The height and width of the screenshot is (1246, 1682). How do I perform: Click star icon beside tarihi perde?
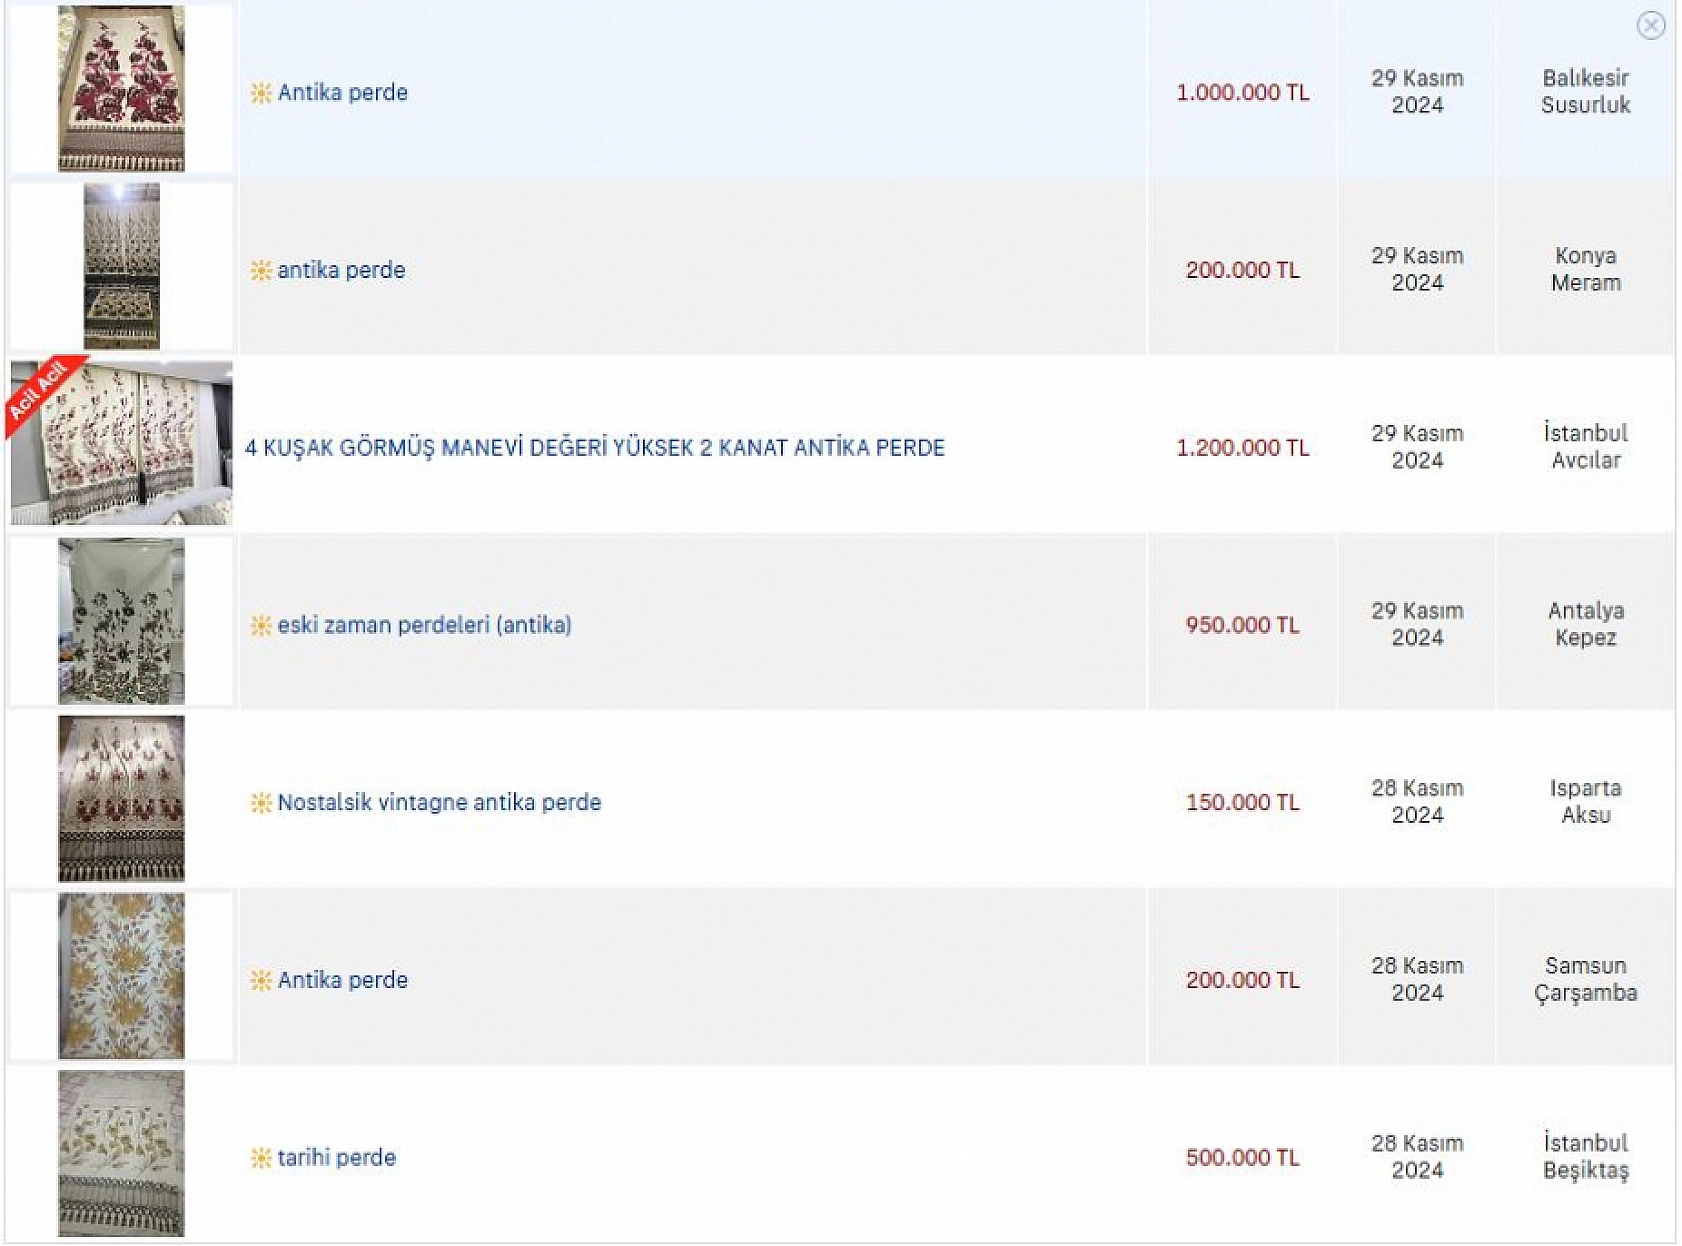tap(261, 1158)
